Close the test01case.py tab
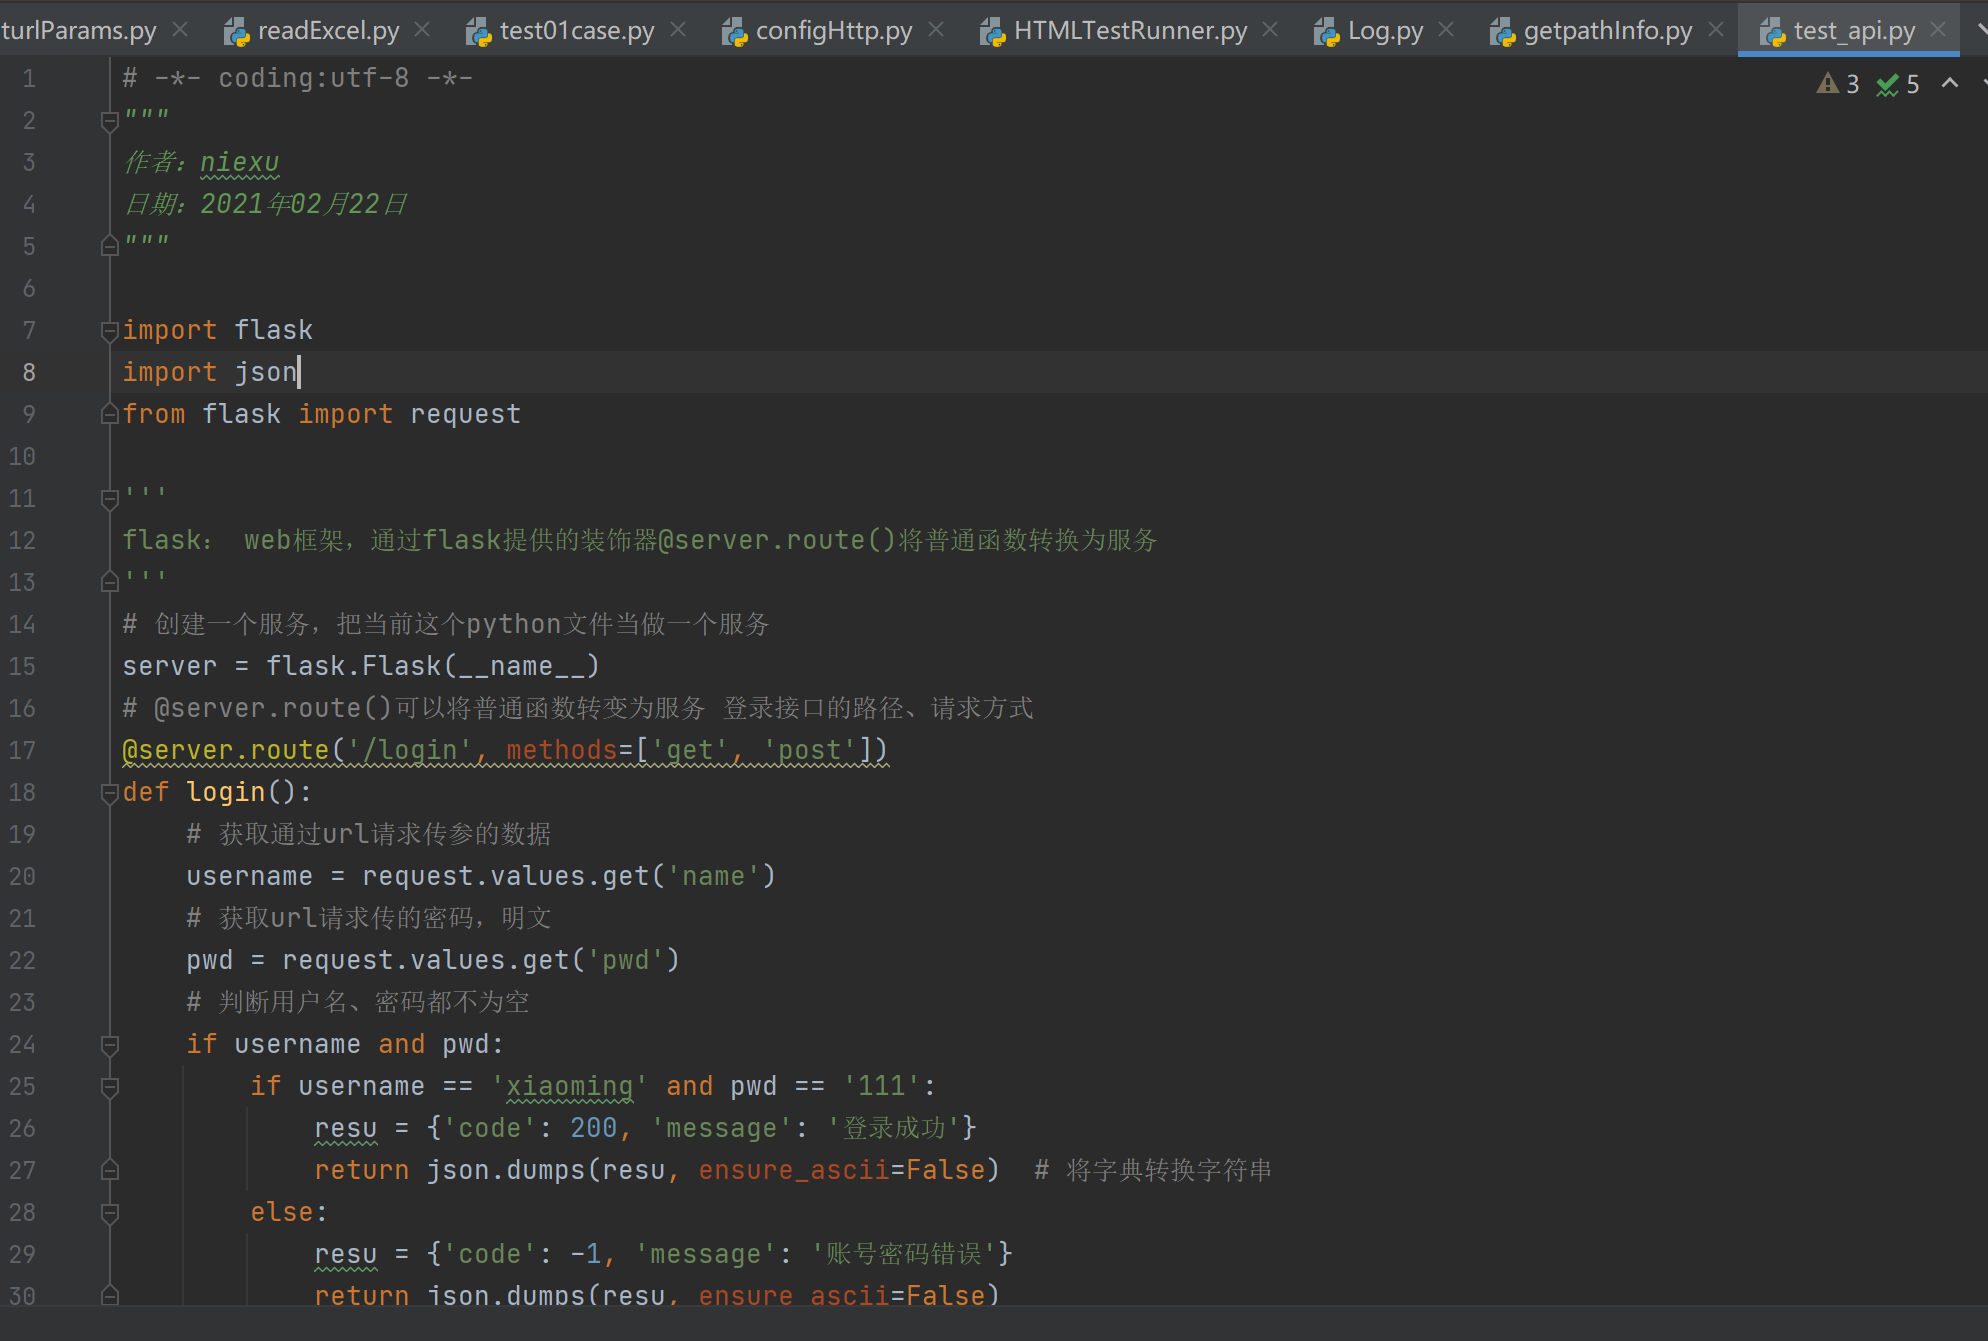 [678, 30]
